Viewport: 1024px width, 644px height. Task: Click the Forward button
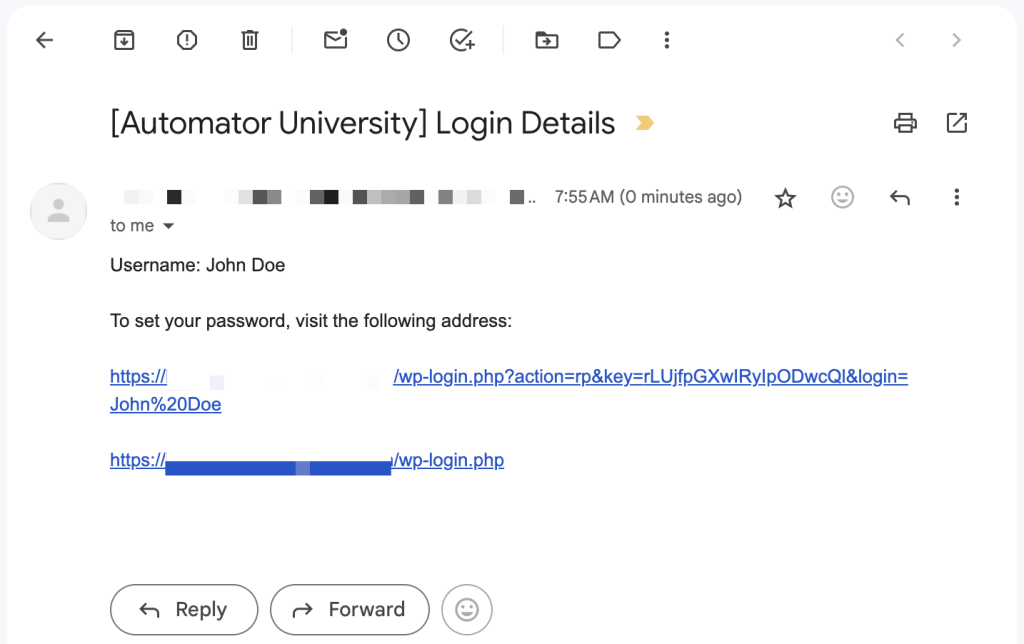[x=349, y=609]
